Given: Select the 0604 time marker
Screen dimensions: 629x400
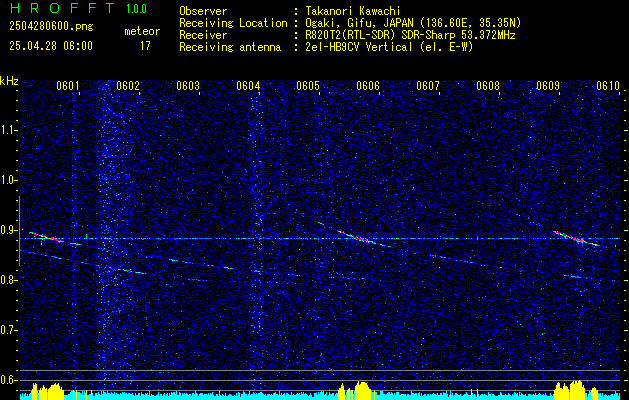Looking at the screenshot, I should (248, 85).
